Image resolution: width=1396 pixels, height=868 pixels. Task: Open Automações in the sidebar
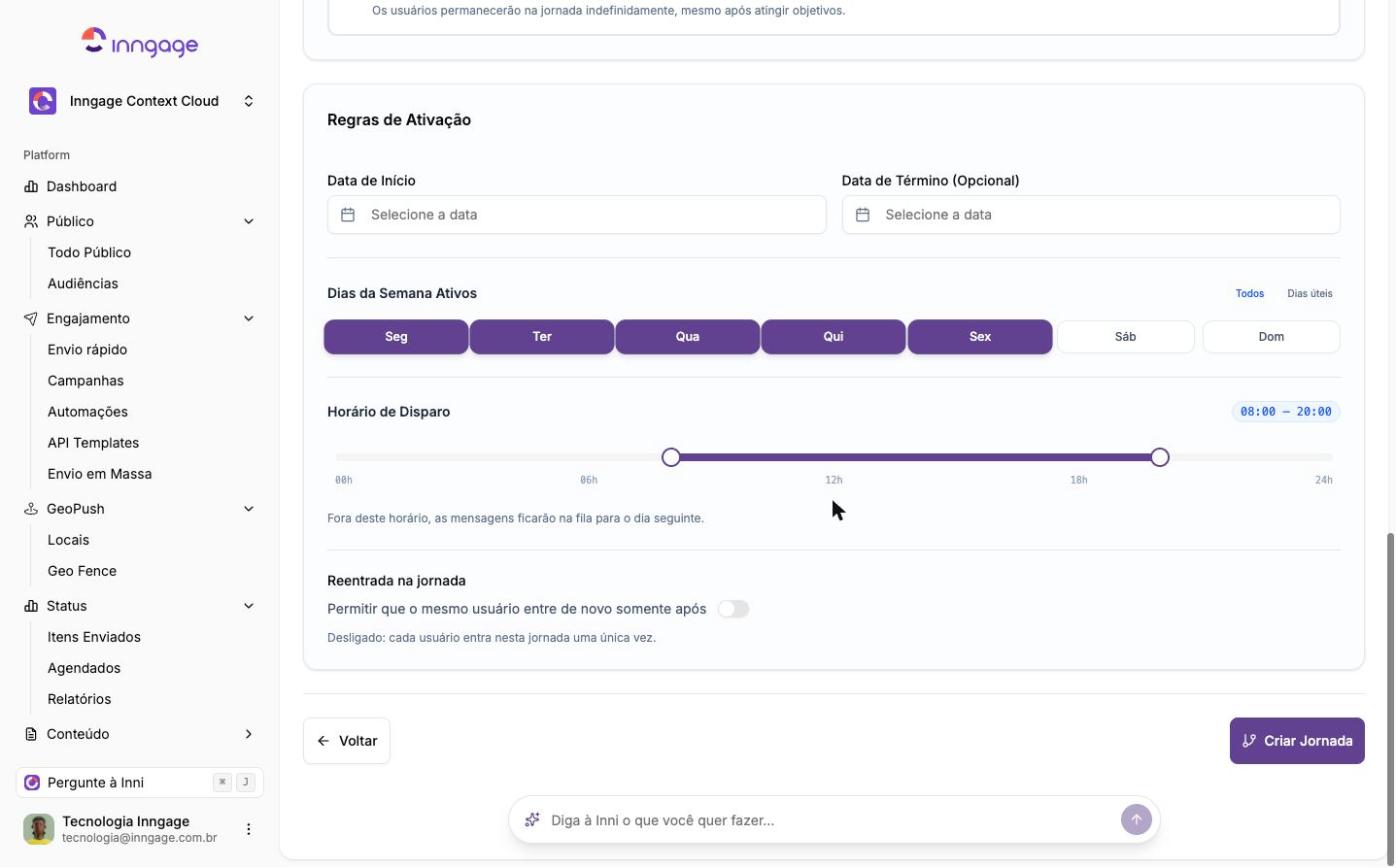click(x=88, y=412)
